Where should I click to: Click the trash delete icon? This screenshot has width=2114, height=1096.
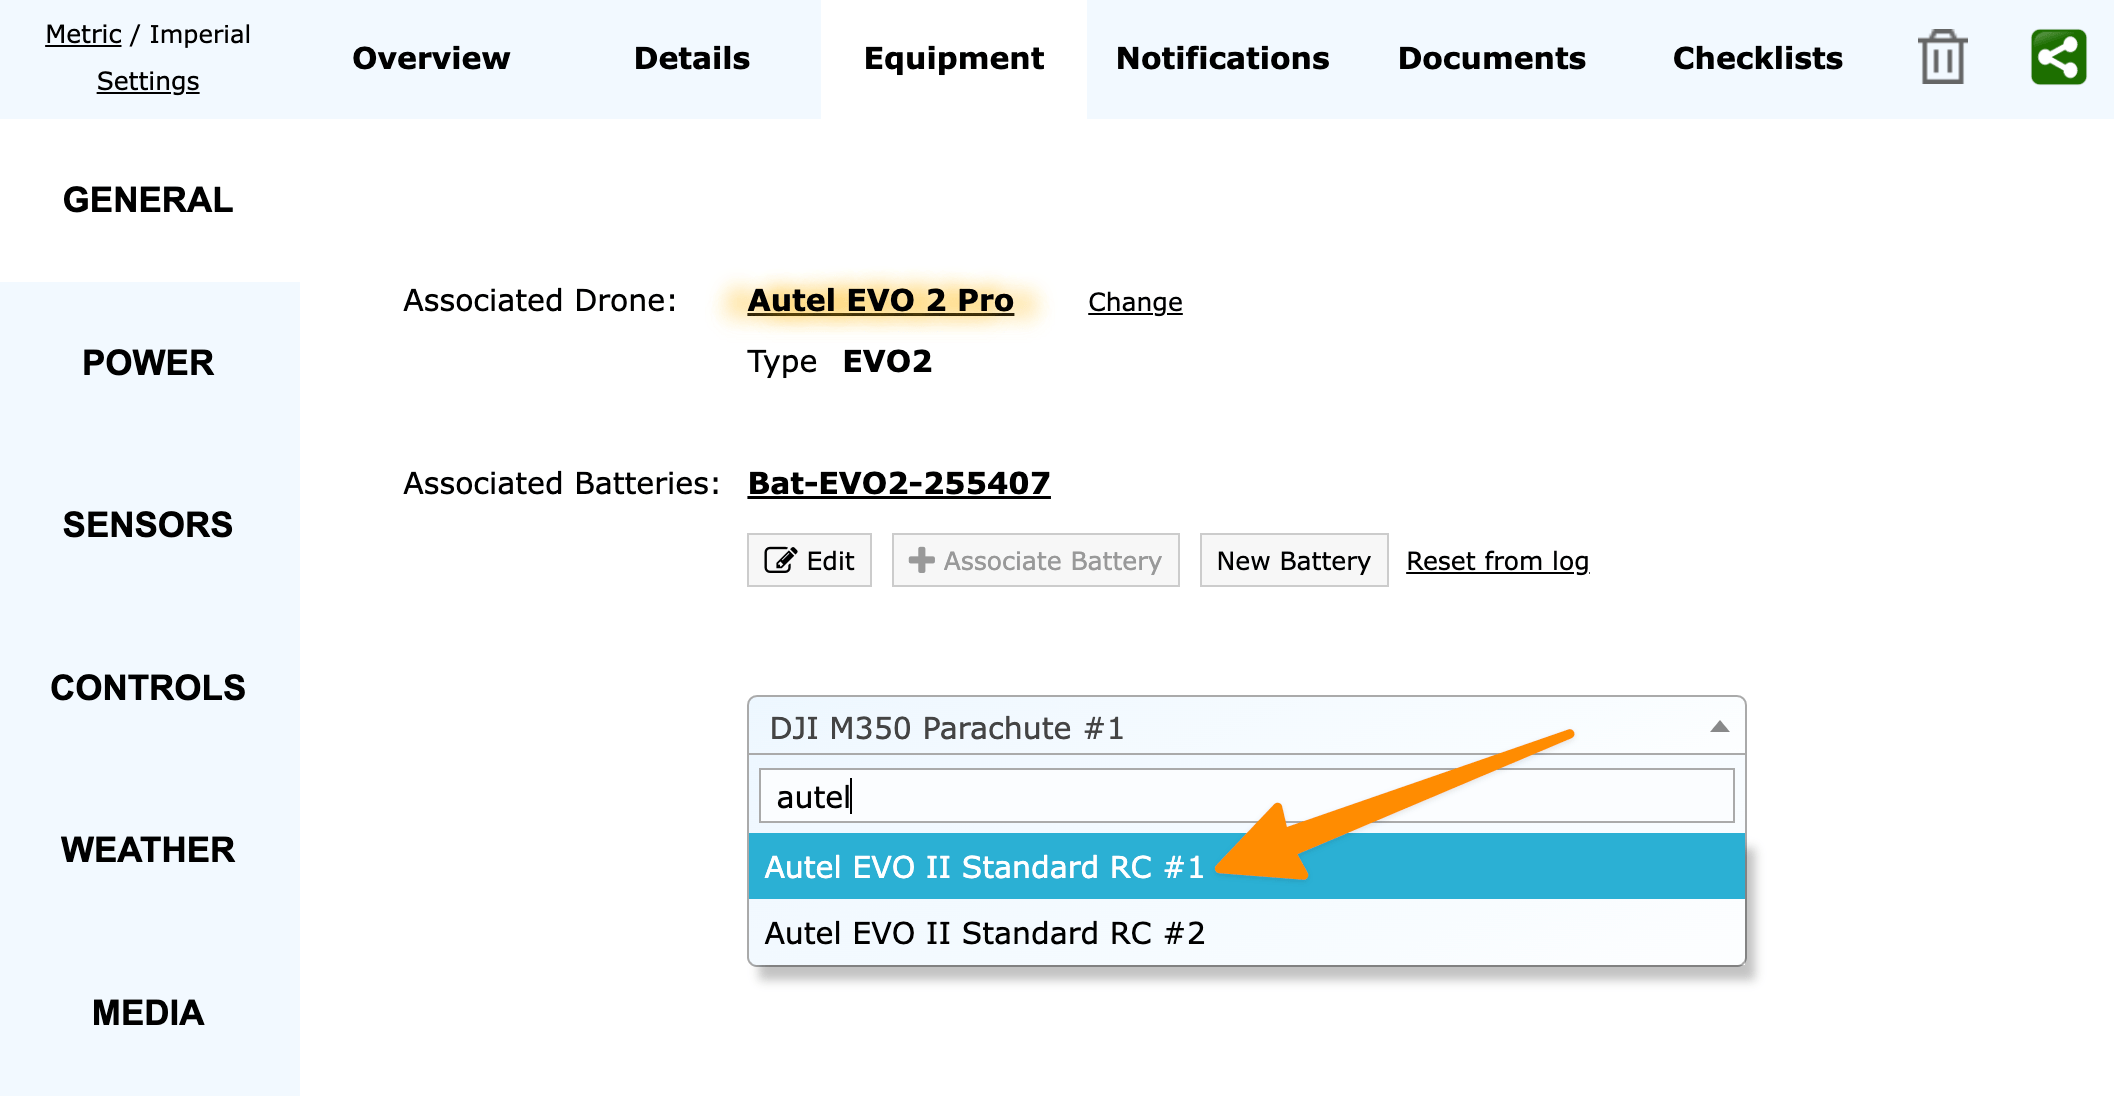tap(1942, 58)
